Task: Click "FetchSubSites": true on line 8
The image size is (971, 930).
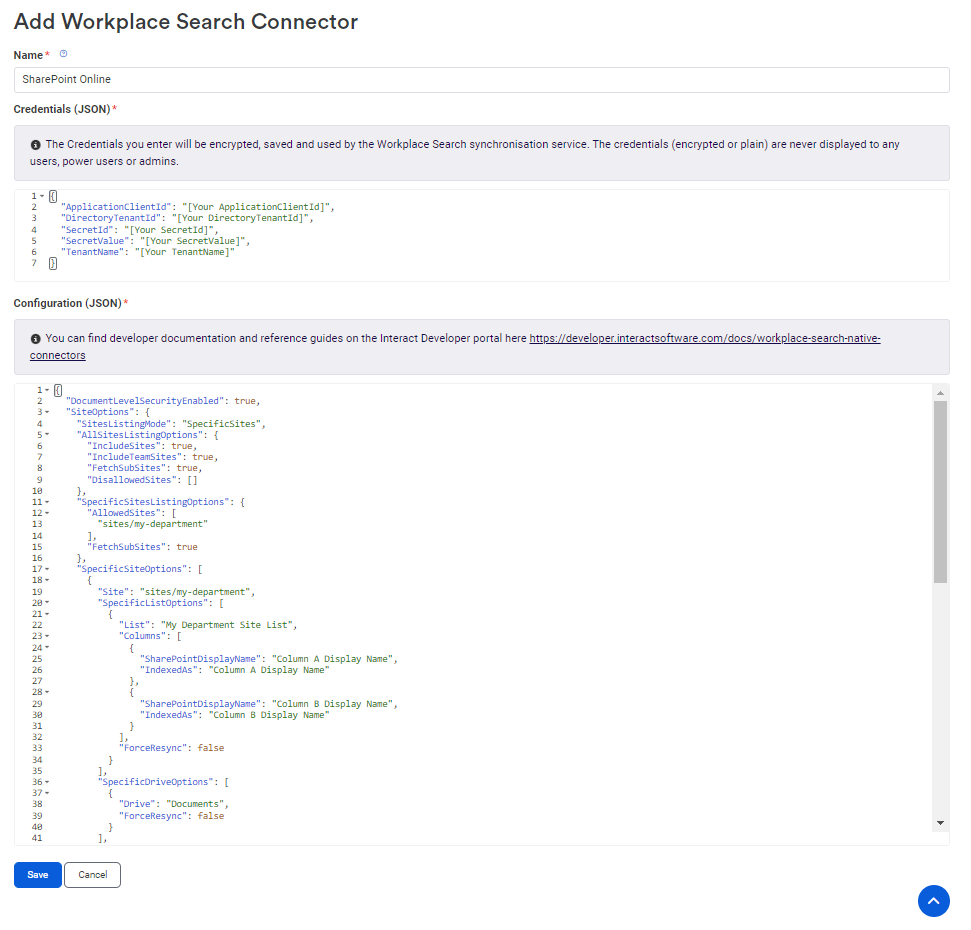Action: (x=145, y=469)
